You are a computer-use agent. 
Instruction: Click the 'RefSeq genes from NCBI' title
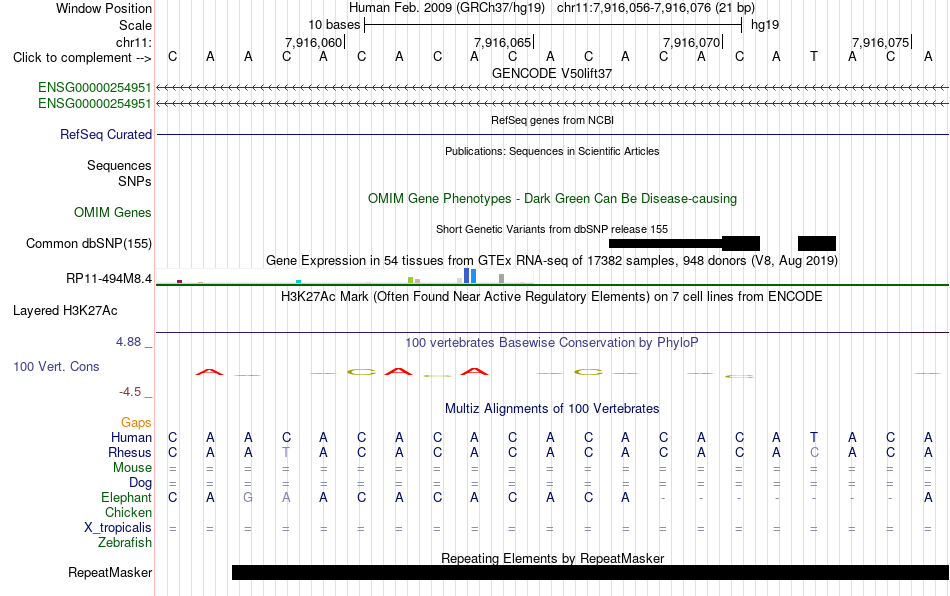coord(553,120)
